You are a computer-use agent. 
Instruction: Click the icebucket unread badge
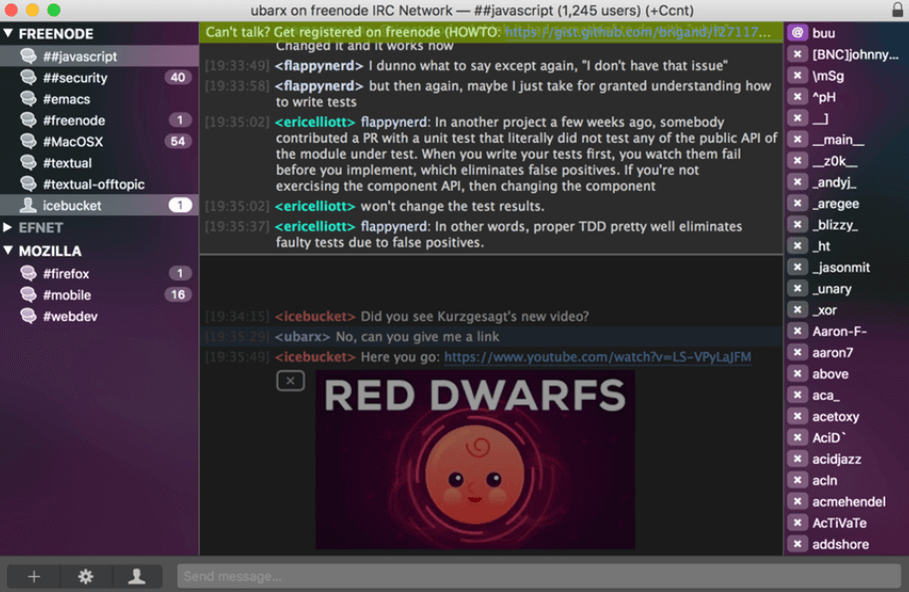[x=180, y=205]
